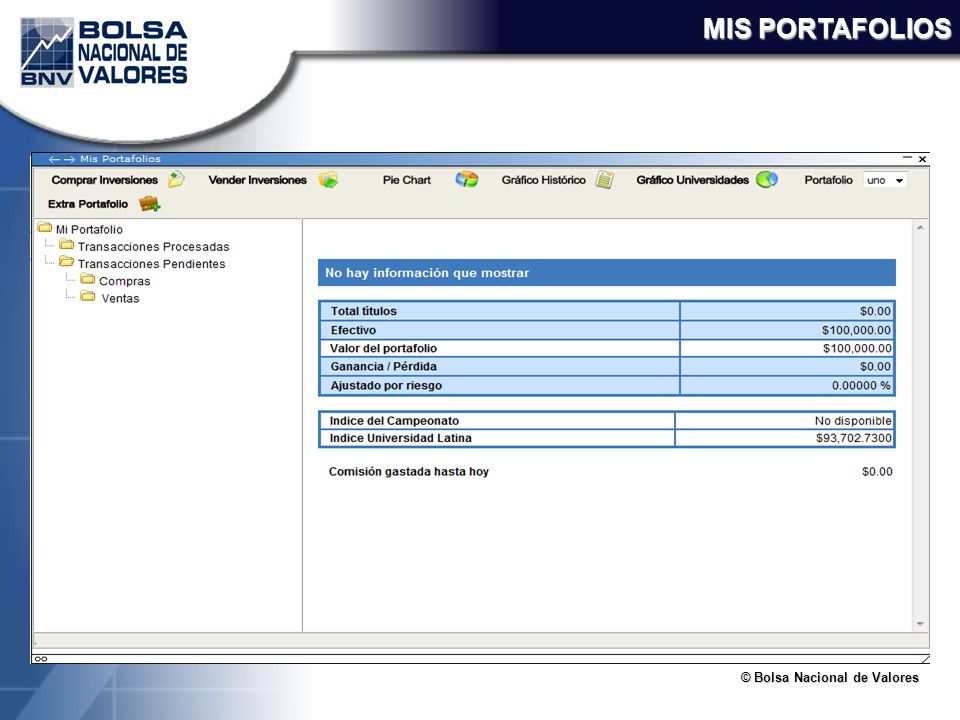Select Gráfico Universidades label
The height and width of the screenshot is (720, 960).
[692, 180]
